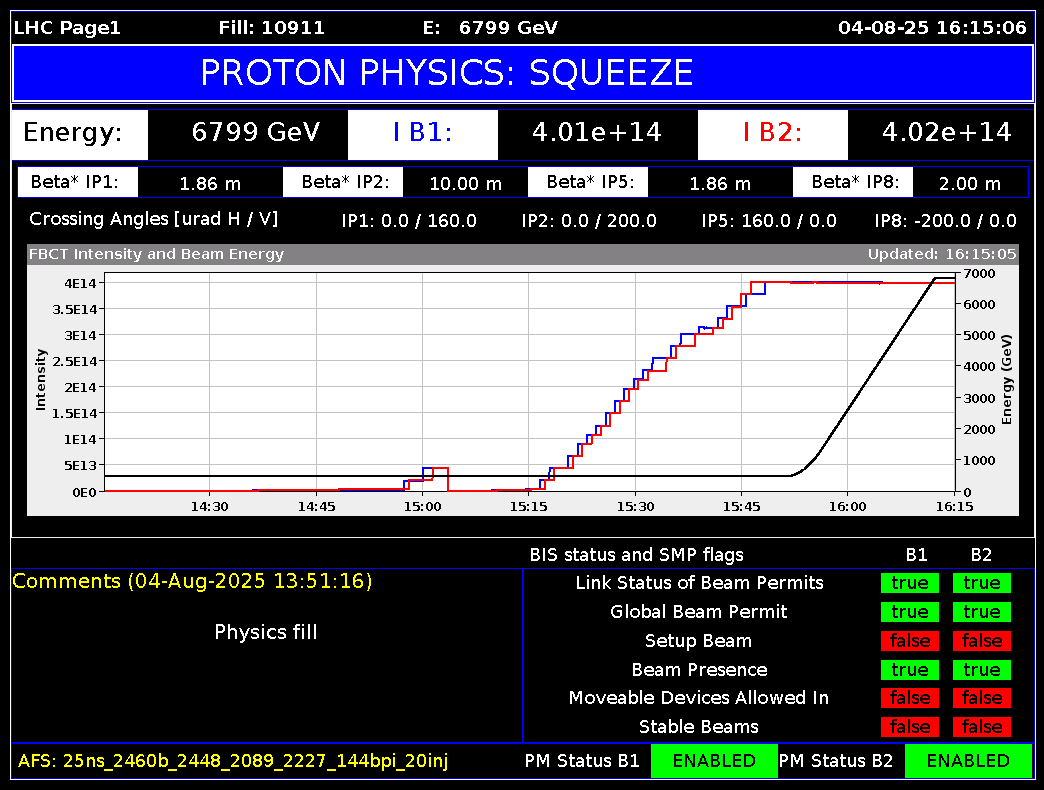Click the Setup Beam B2 false flag
This screenshot has height=790, width=1044.
coord(981,641)
